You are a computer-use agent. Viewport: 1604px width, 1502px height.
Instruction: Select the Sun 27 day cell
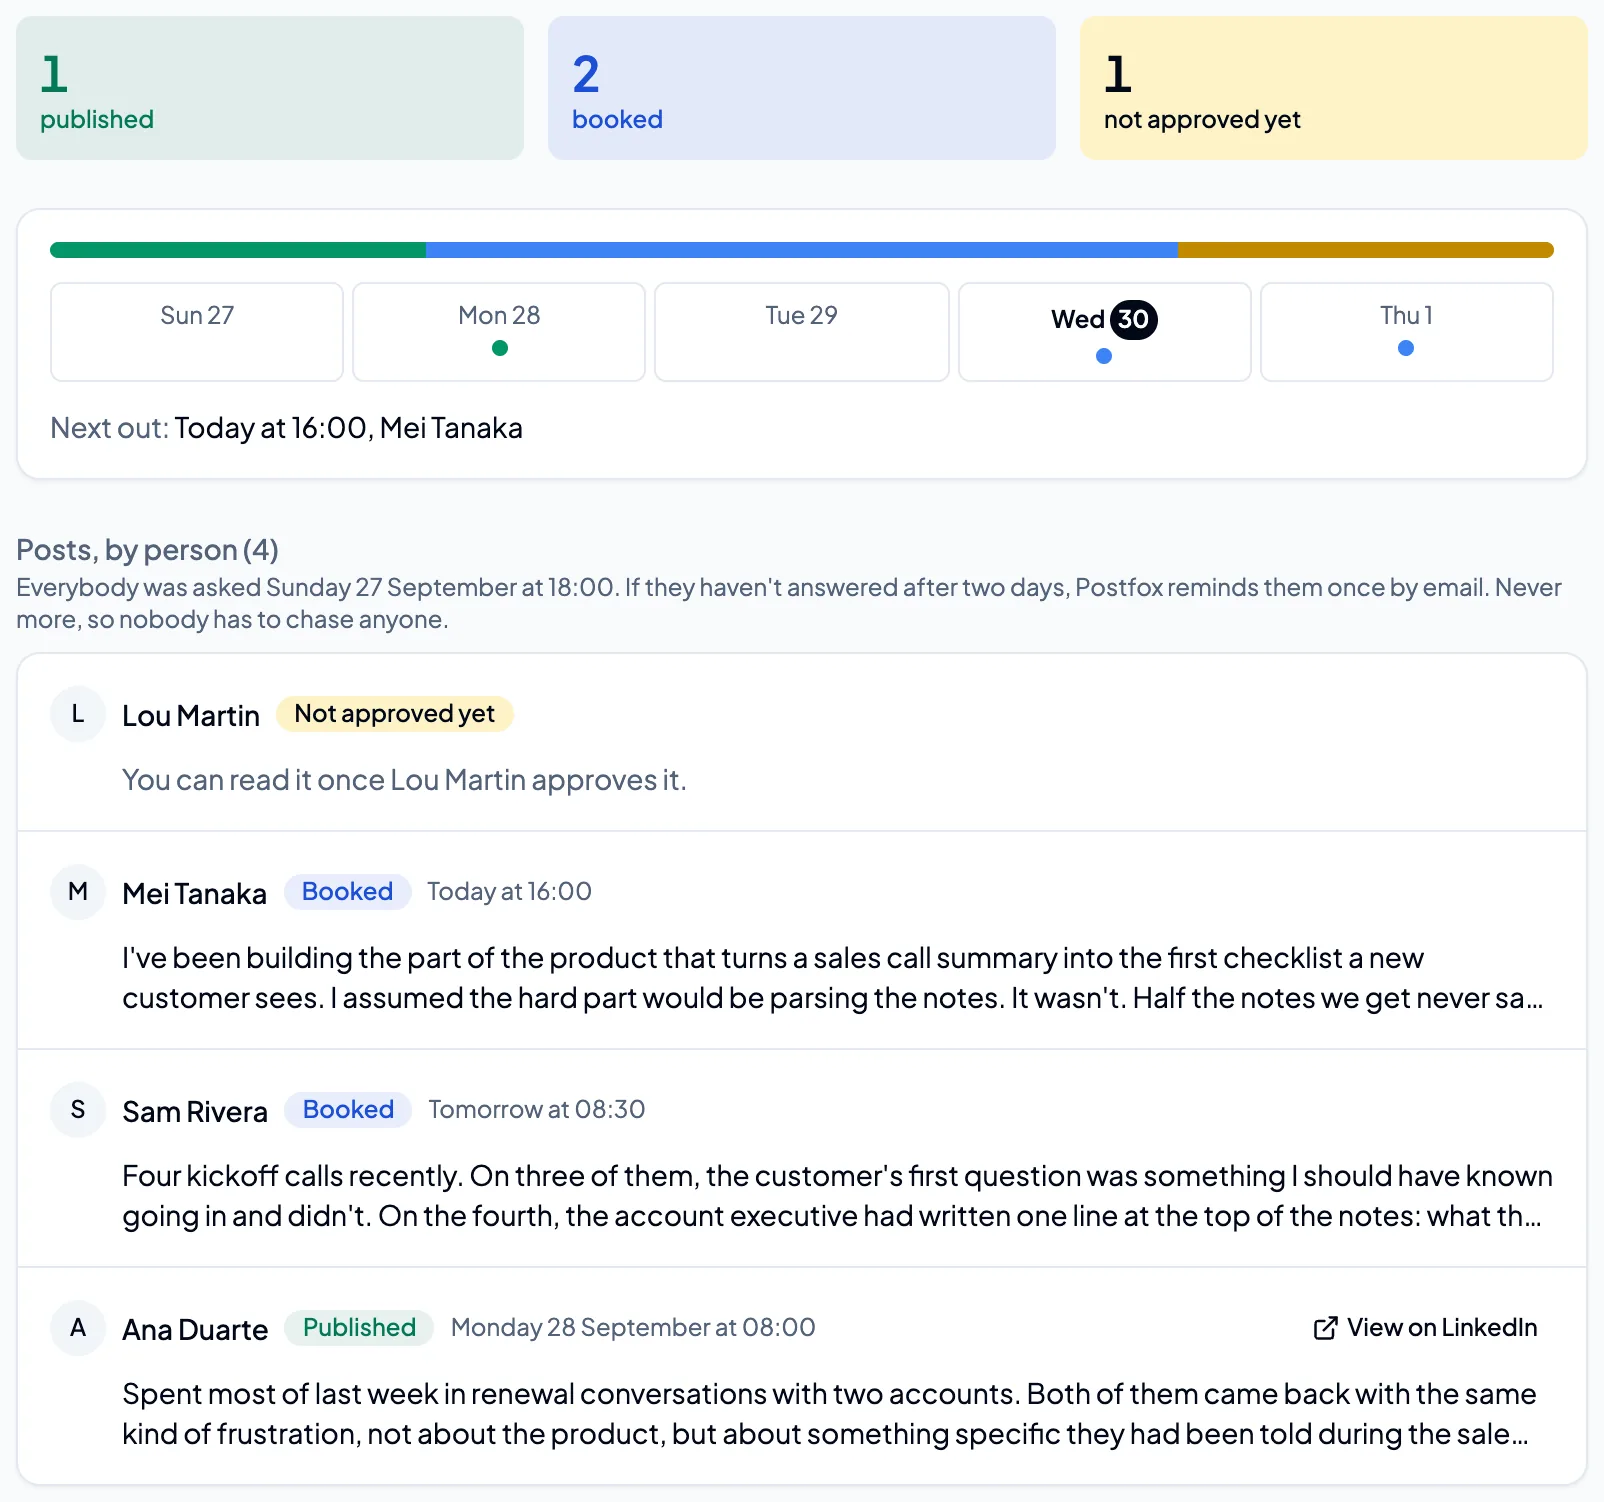(197, 332)
